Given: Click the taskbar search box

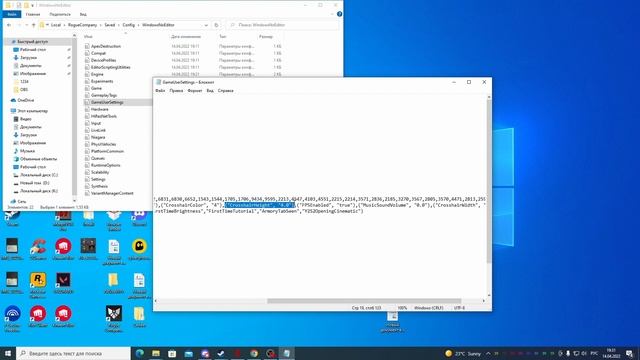Looking at the screenshot, I should coord(73,353).
